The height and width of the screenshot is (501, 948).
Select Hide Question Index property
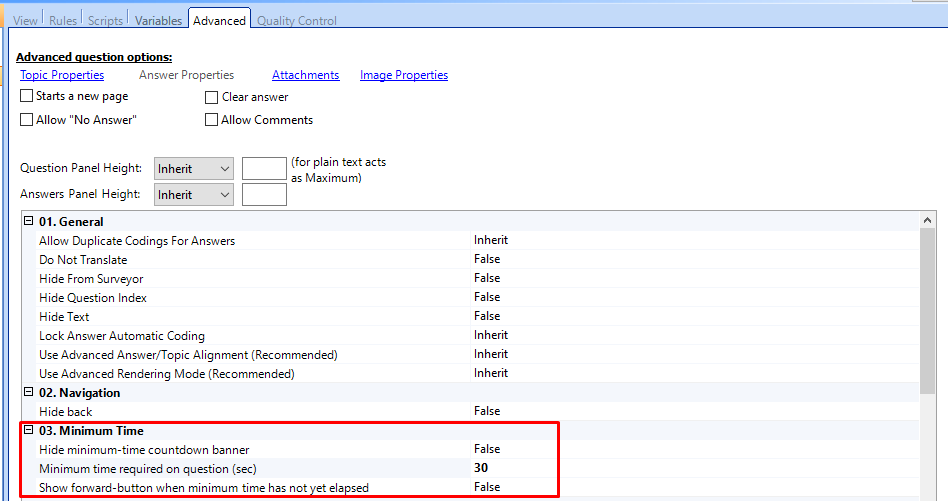[478, 297]
